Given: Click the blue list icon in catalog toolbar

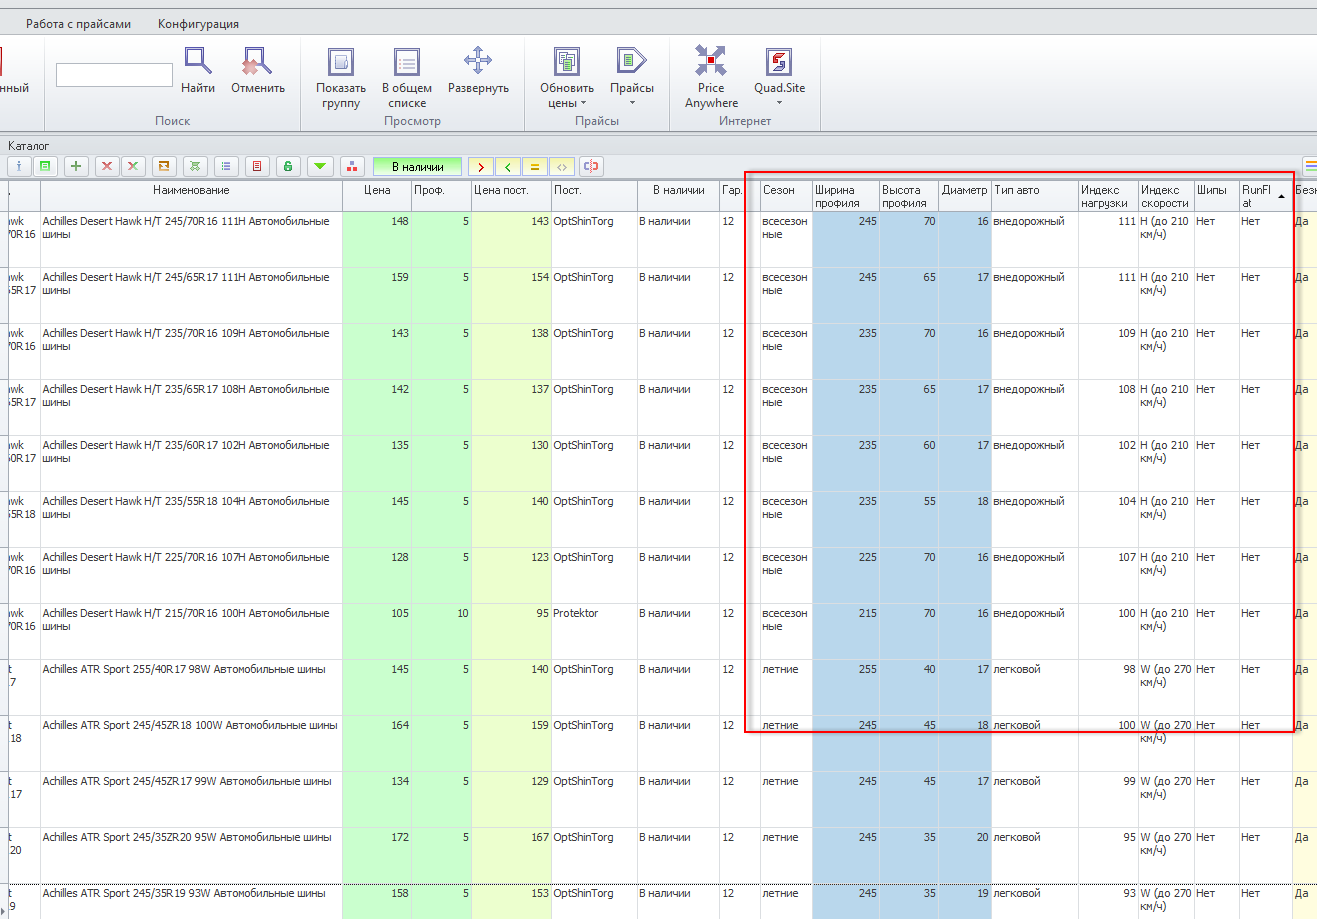Looking at the screenshot, I should coord(226,166).
